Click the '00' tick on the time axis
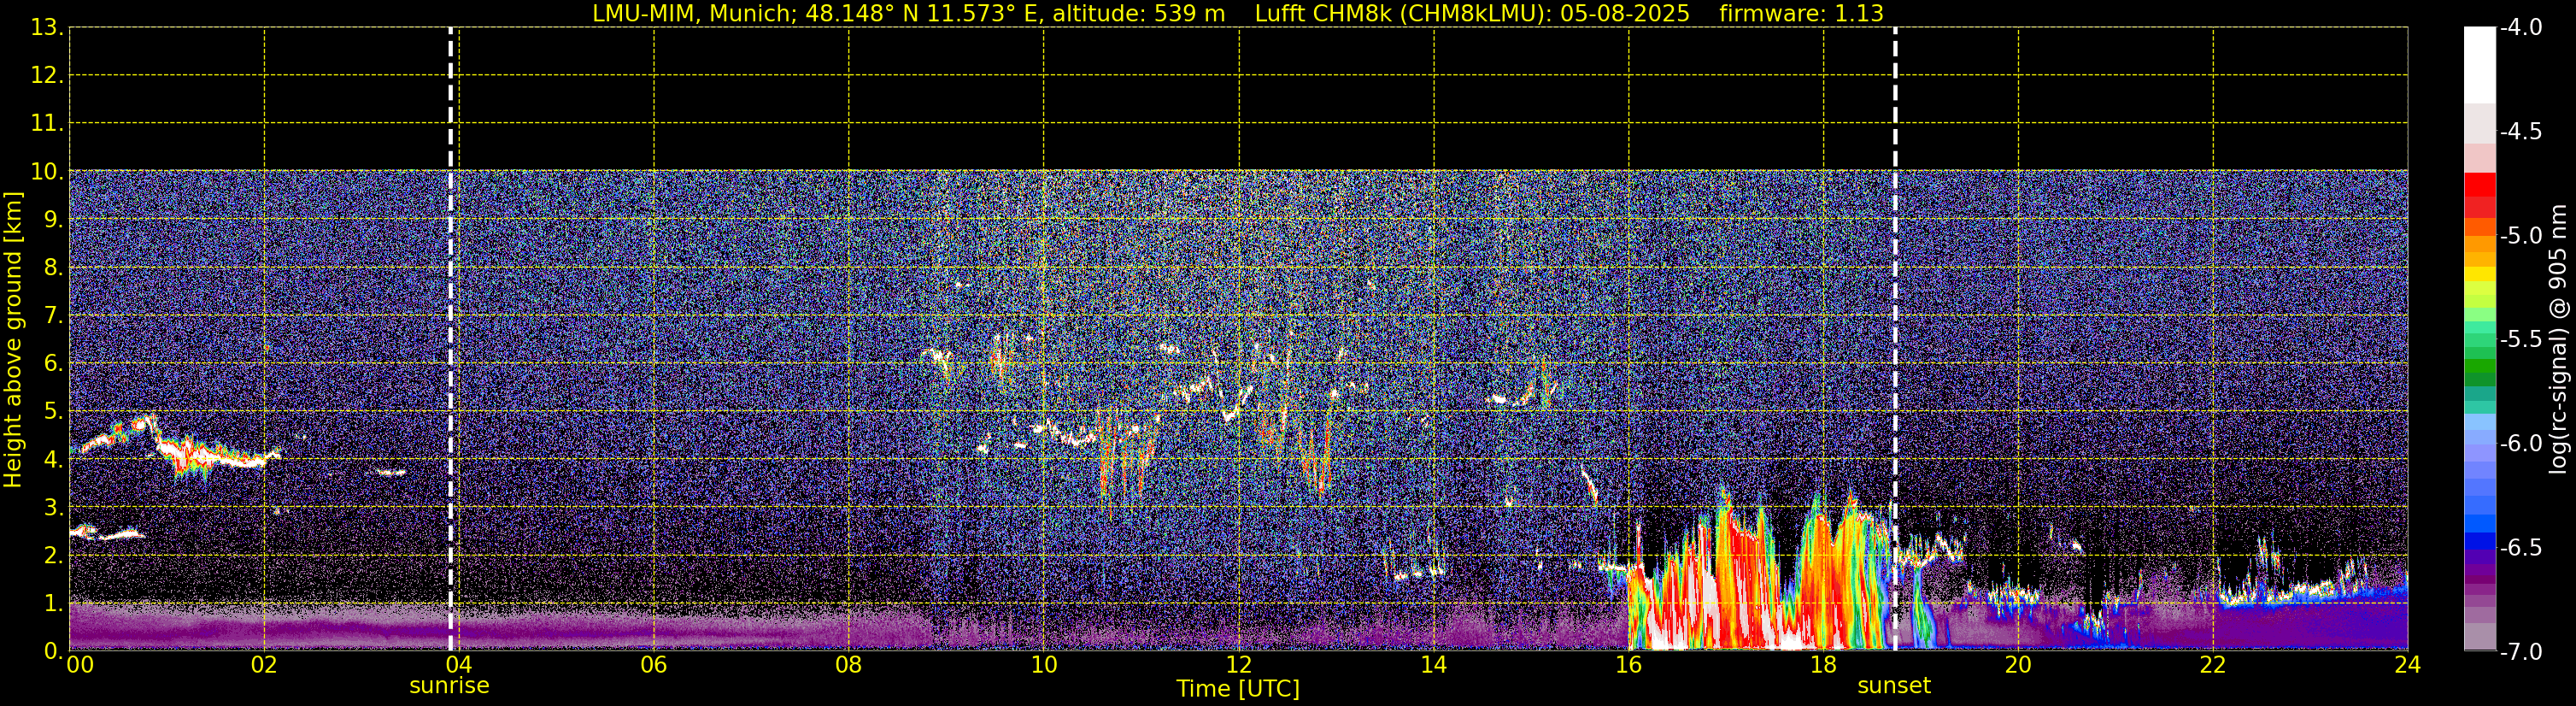This screenshot has width=2576, height=706. (80, 665)
